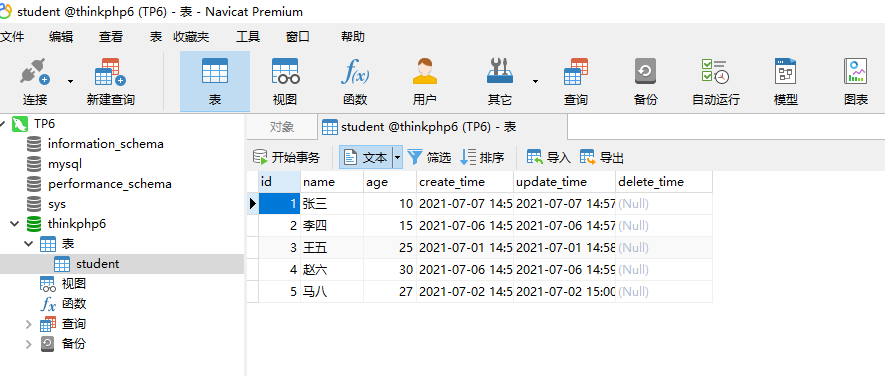The width and height of the screenshot is (885, 376).
Task: Open the 用户 user management icon
Action: click(x=424, y=82)
